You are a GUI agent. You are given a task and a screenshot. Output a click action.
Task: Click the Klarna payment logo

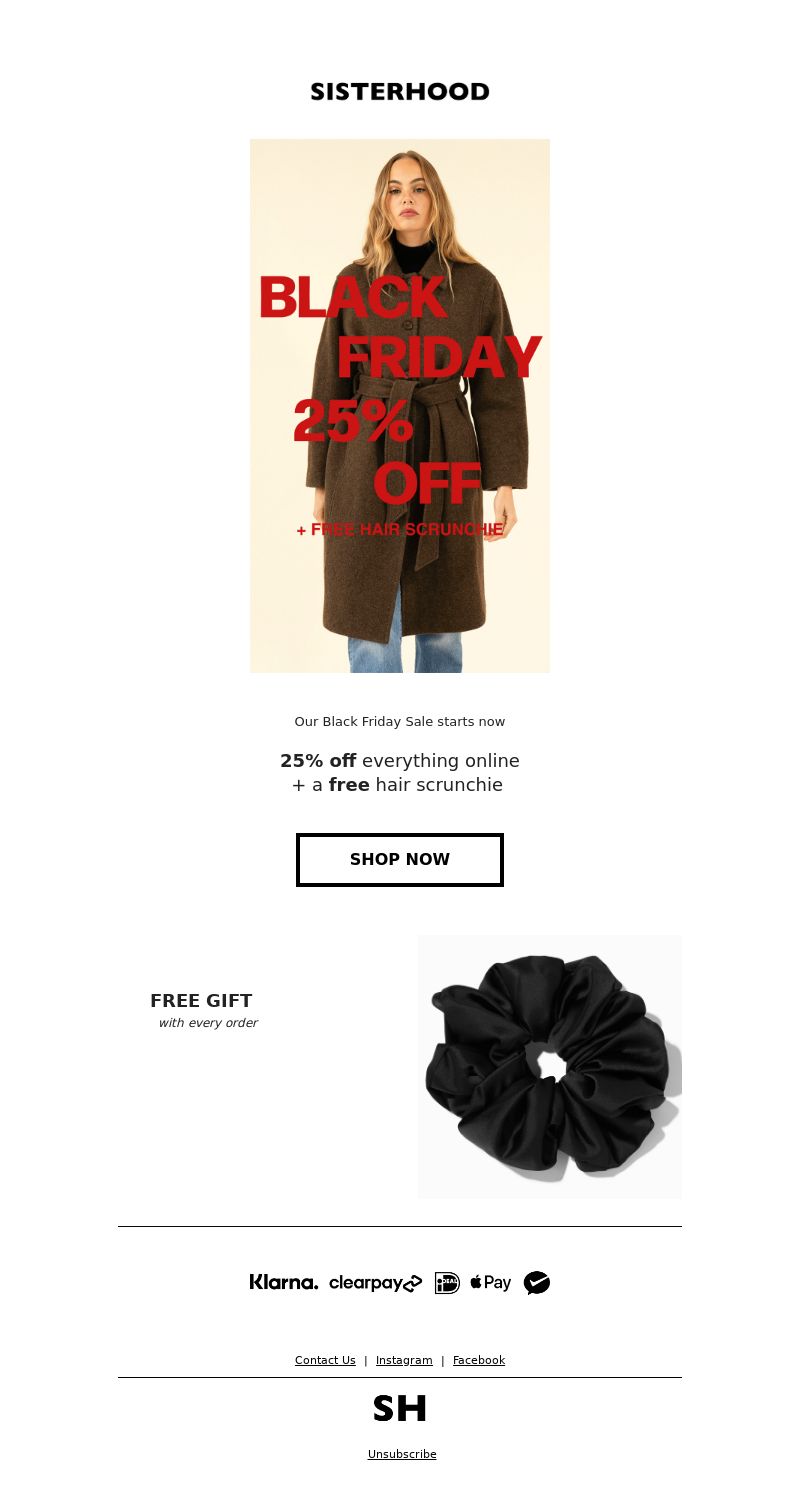click(284, 1282)
